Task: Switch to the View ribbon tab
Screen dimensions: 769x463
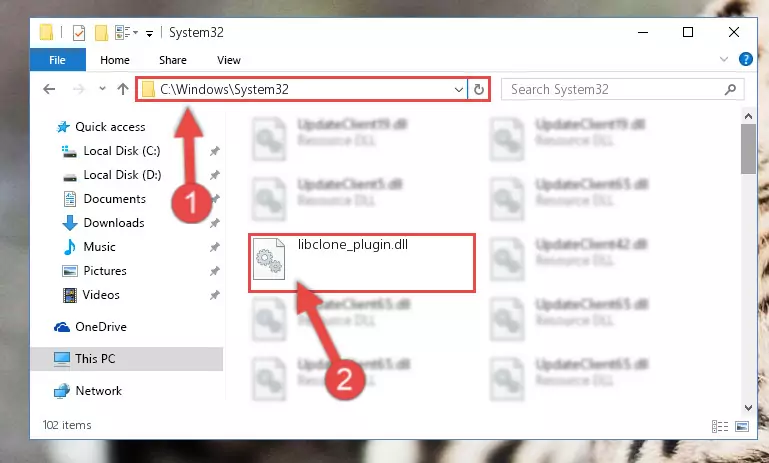Action: point(229,60)
